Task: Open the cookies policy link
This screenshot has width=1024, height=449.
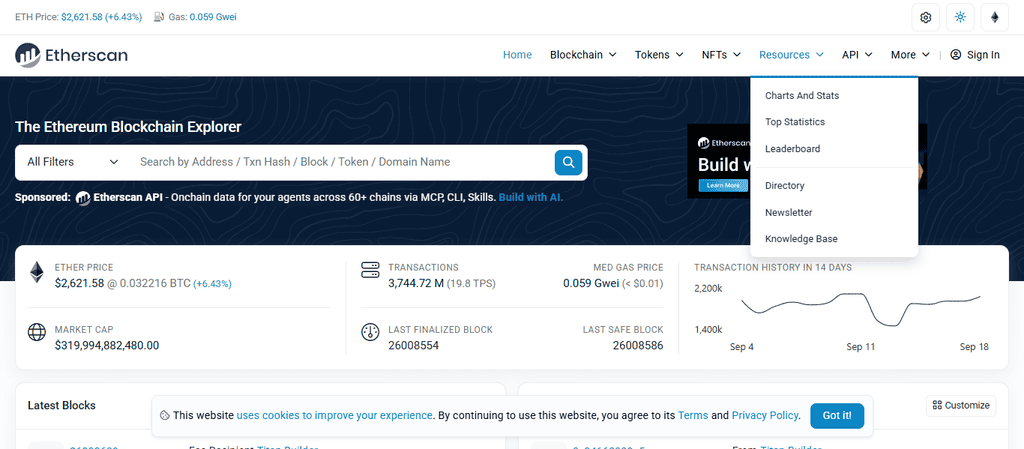Action: tap(334, 416)
